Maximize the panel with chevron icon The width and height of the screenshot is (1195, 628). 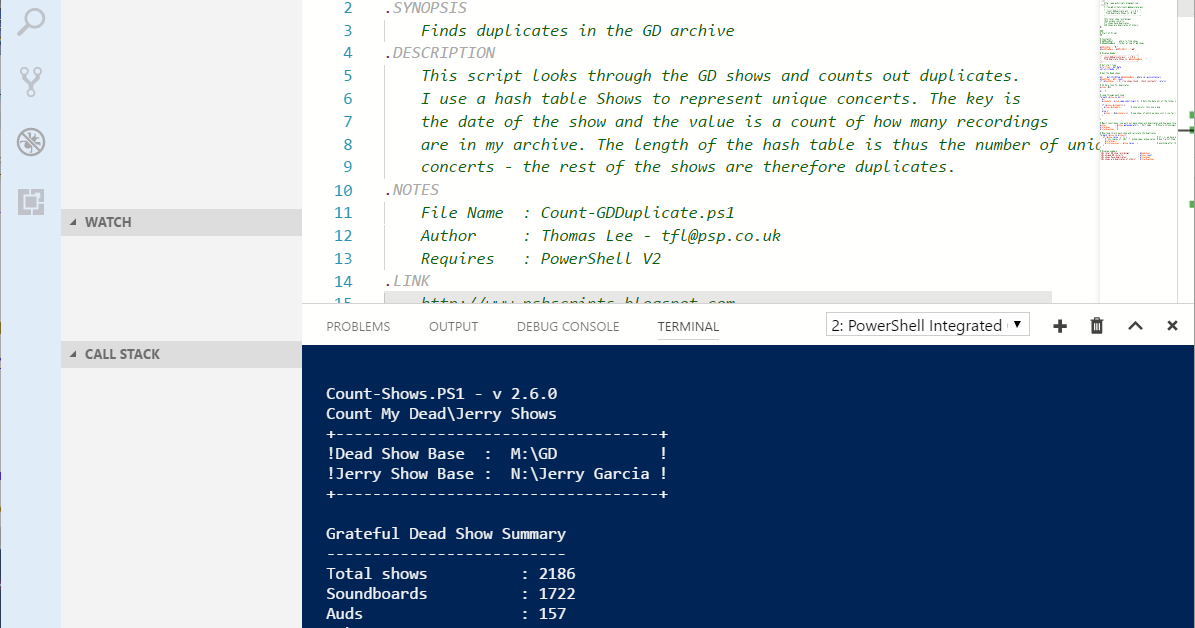click(x=1133, y=325)
